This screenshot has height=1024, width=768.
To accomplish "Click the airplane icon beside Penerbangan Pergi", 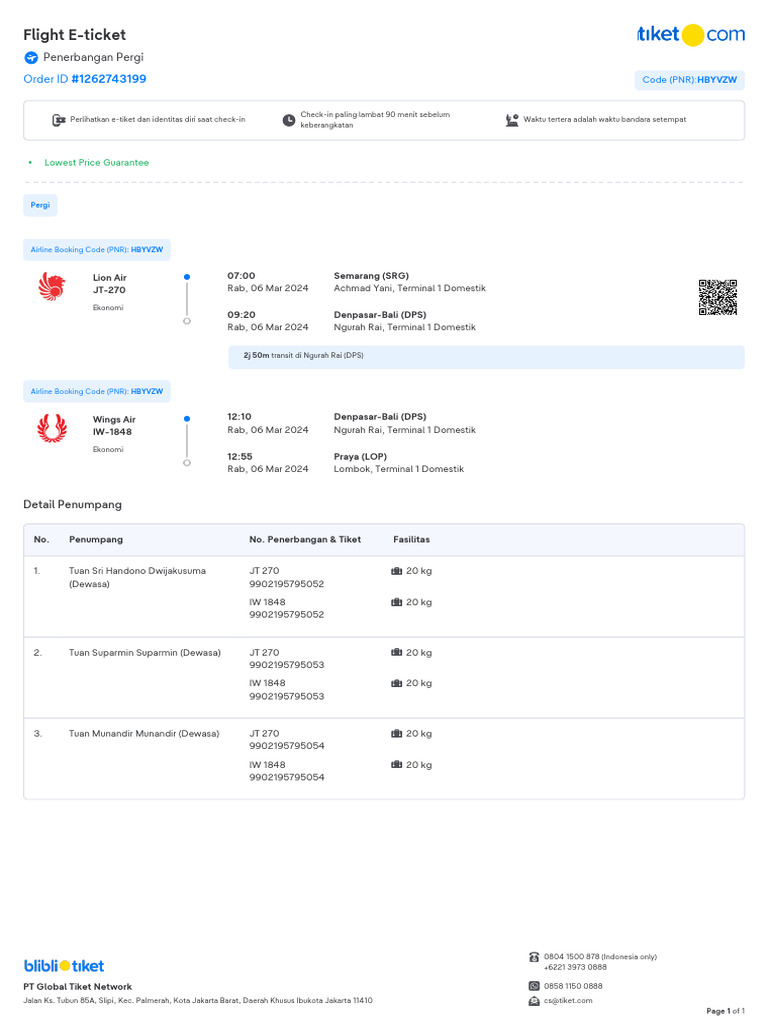I will click(x=30, y=58).
